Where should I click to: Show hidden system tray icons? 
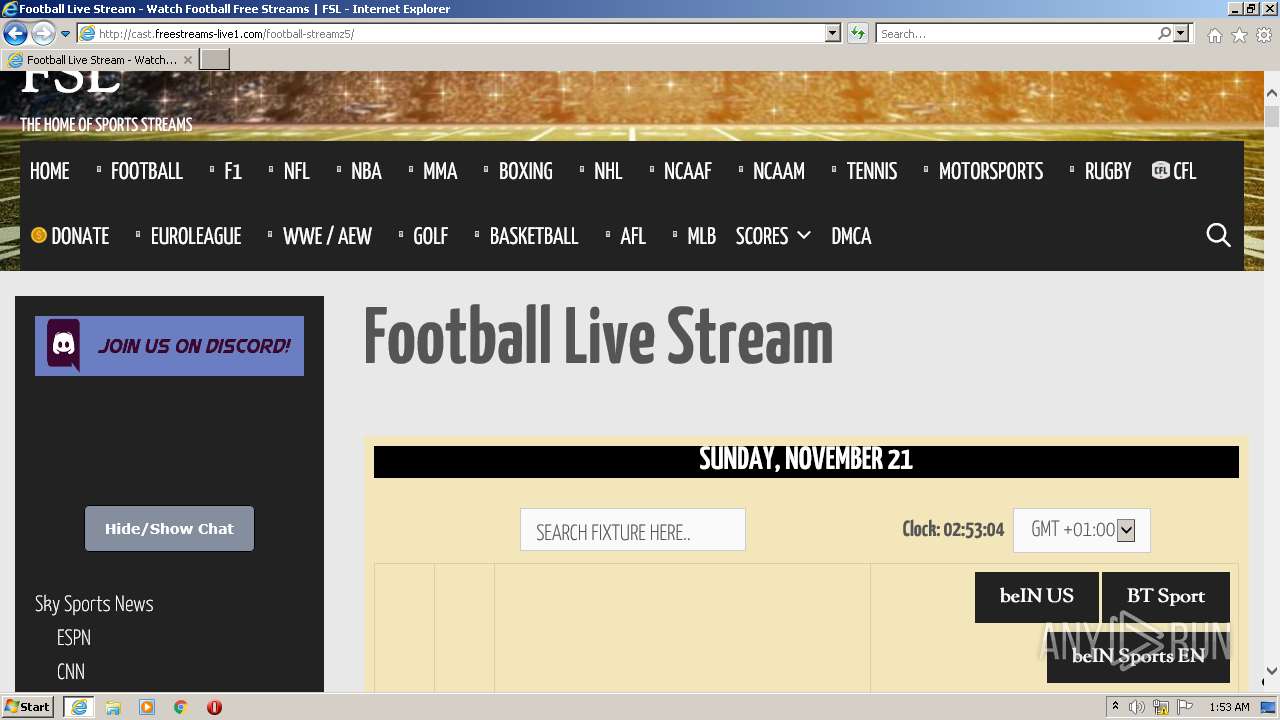(x=1115, y=707)
